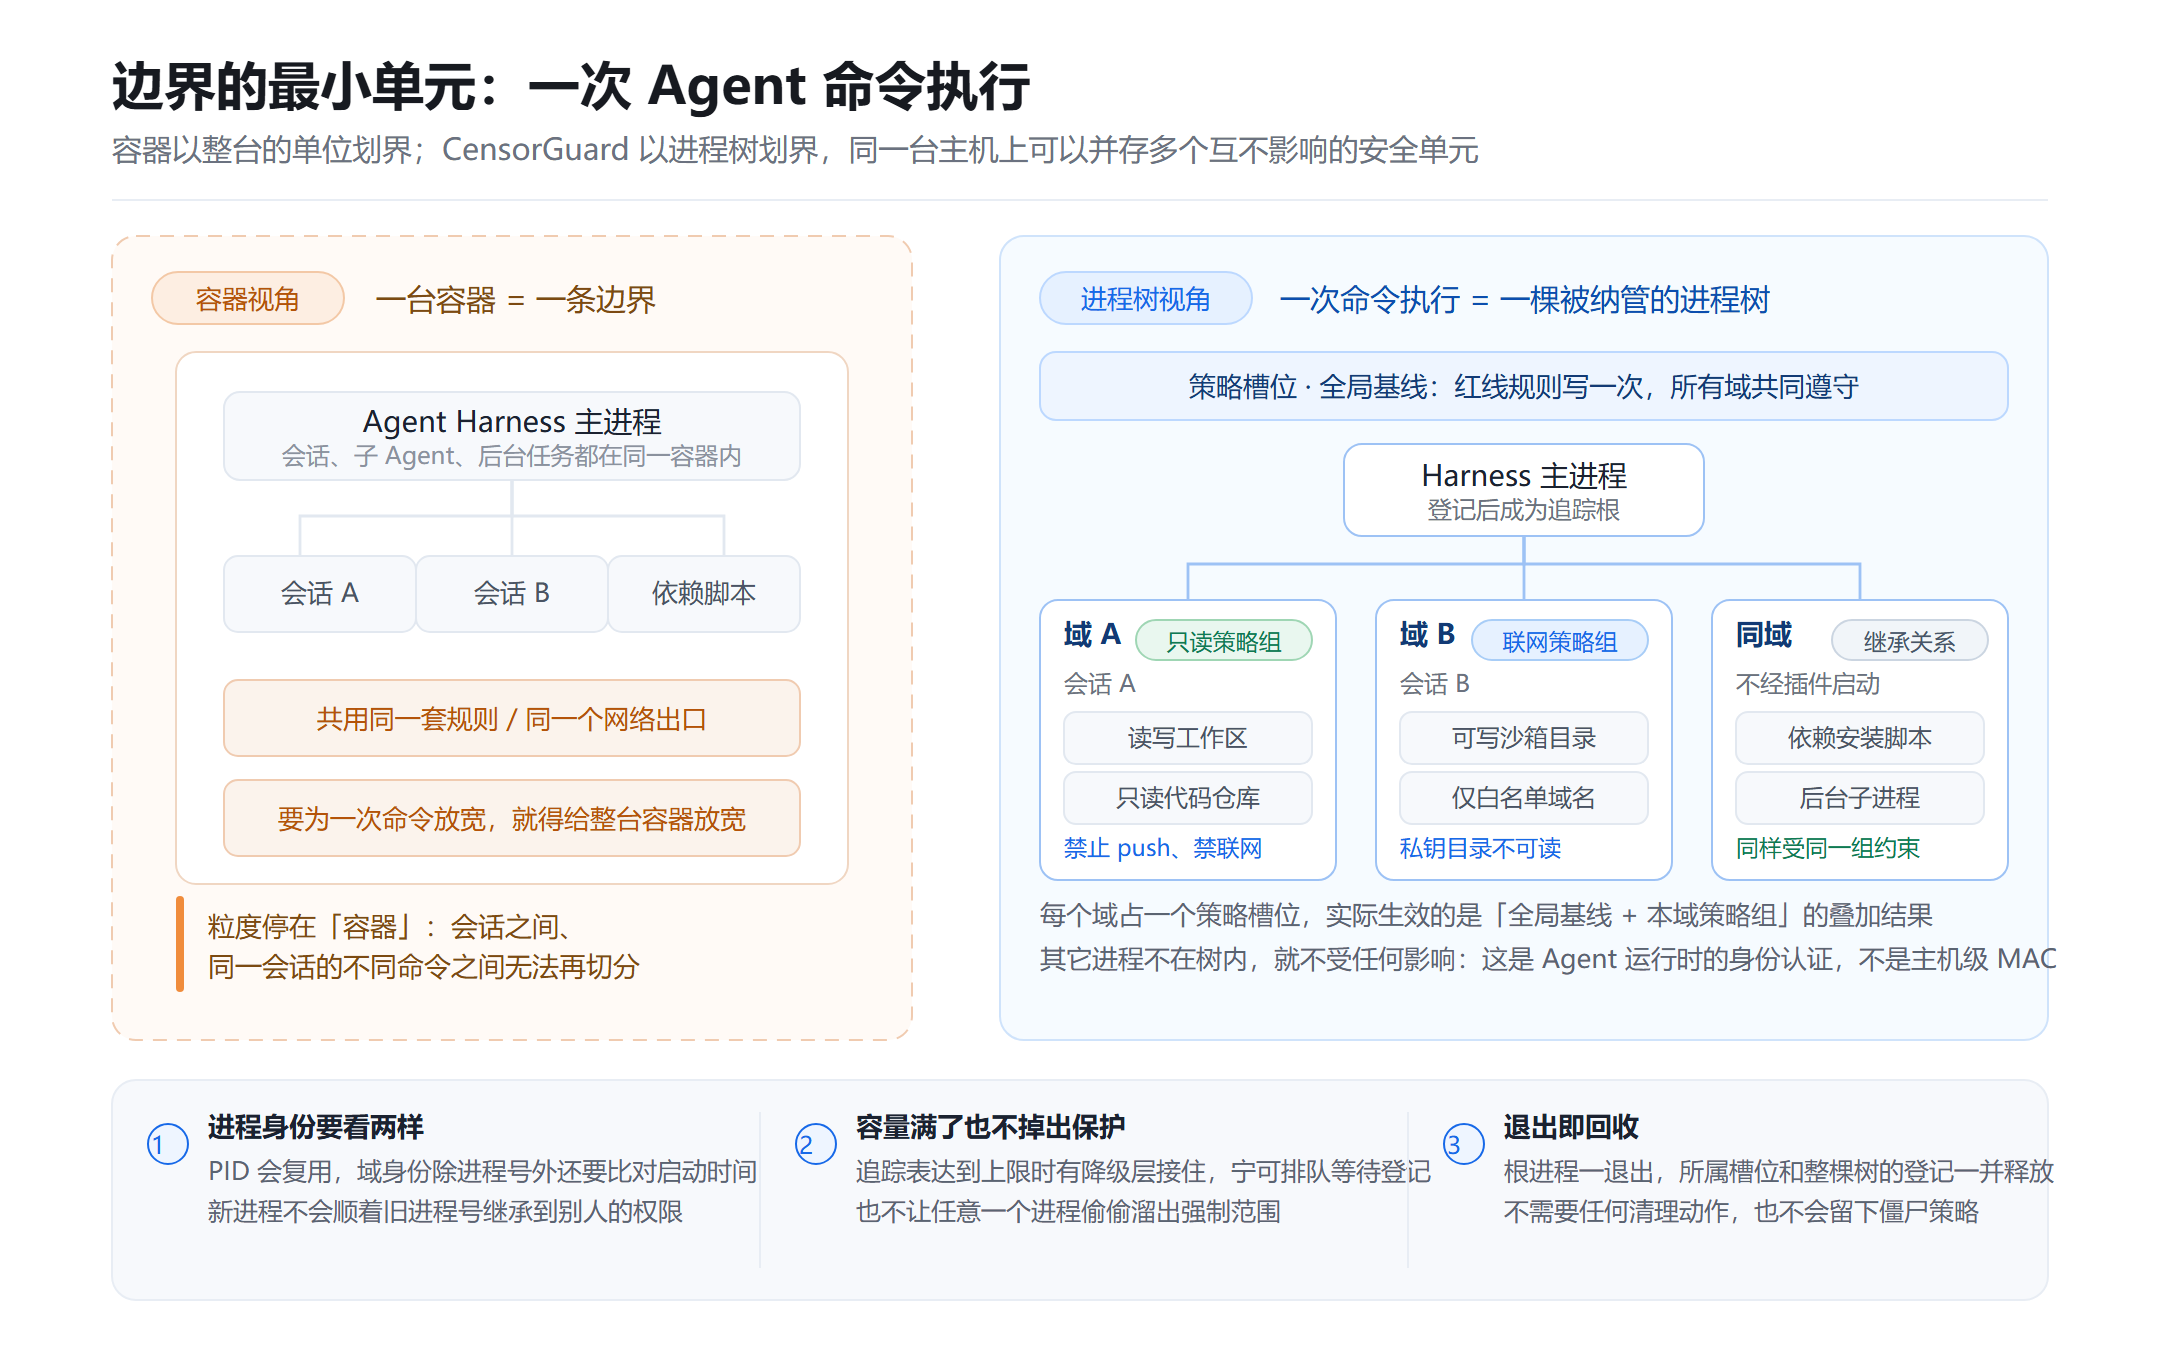Viewport: 2160px width, 1360px height.
Task: Click the 仅白名单域名 item
Action: click(x=1524, y=798)
